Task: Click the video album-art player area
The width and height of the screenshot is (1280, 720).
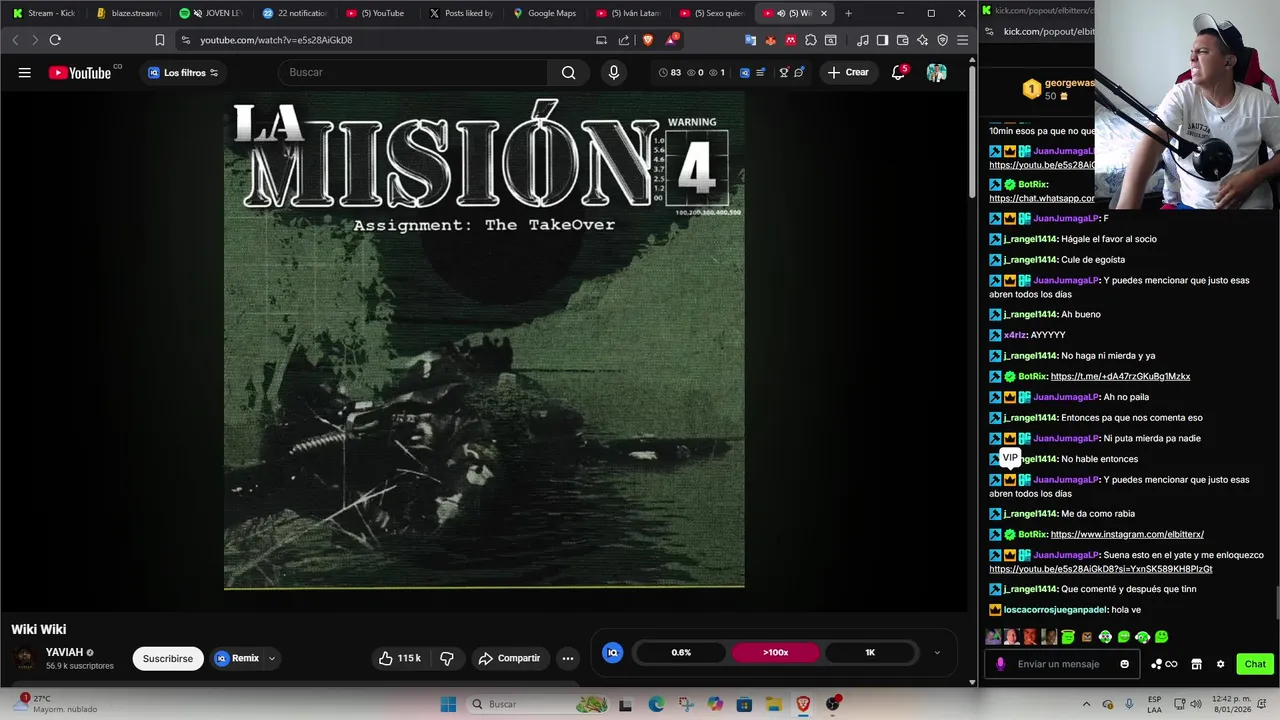Action: point(484,340)
